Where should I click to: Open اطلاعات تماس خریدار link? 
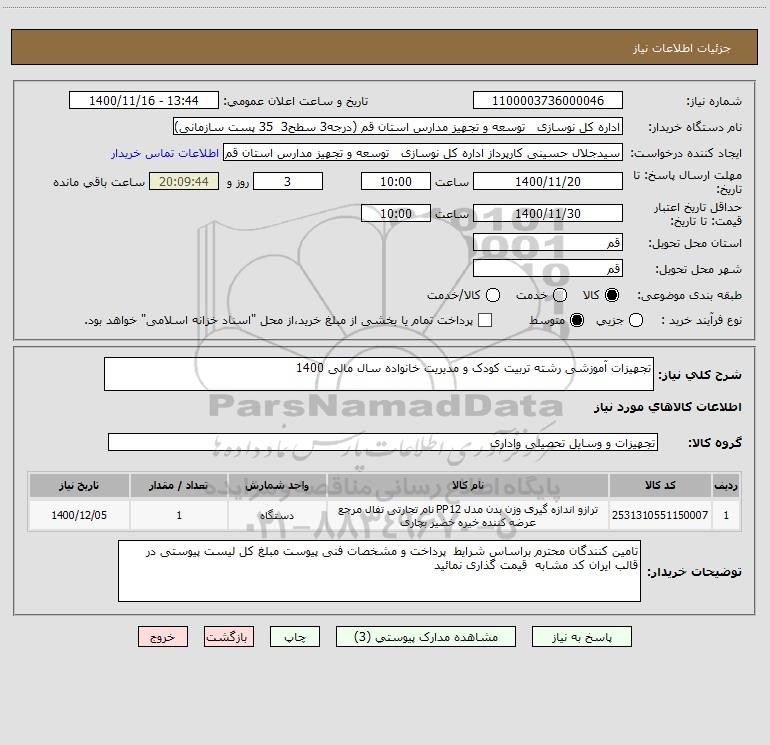pos(165,153)
